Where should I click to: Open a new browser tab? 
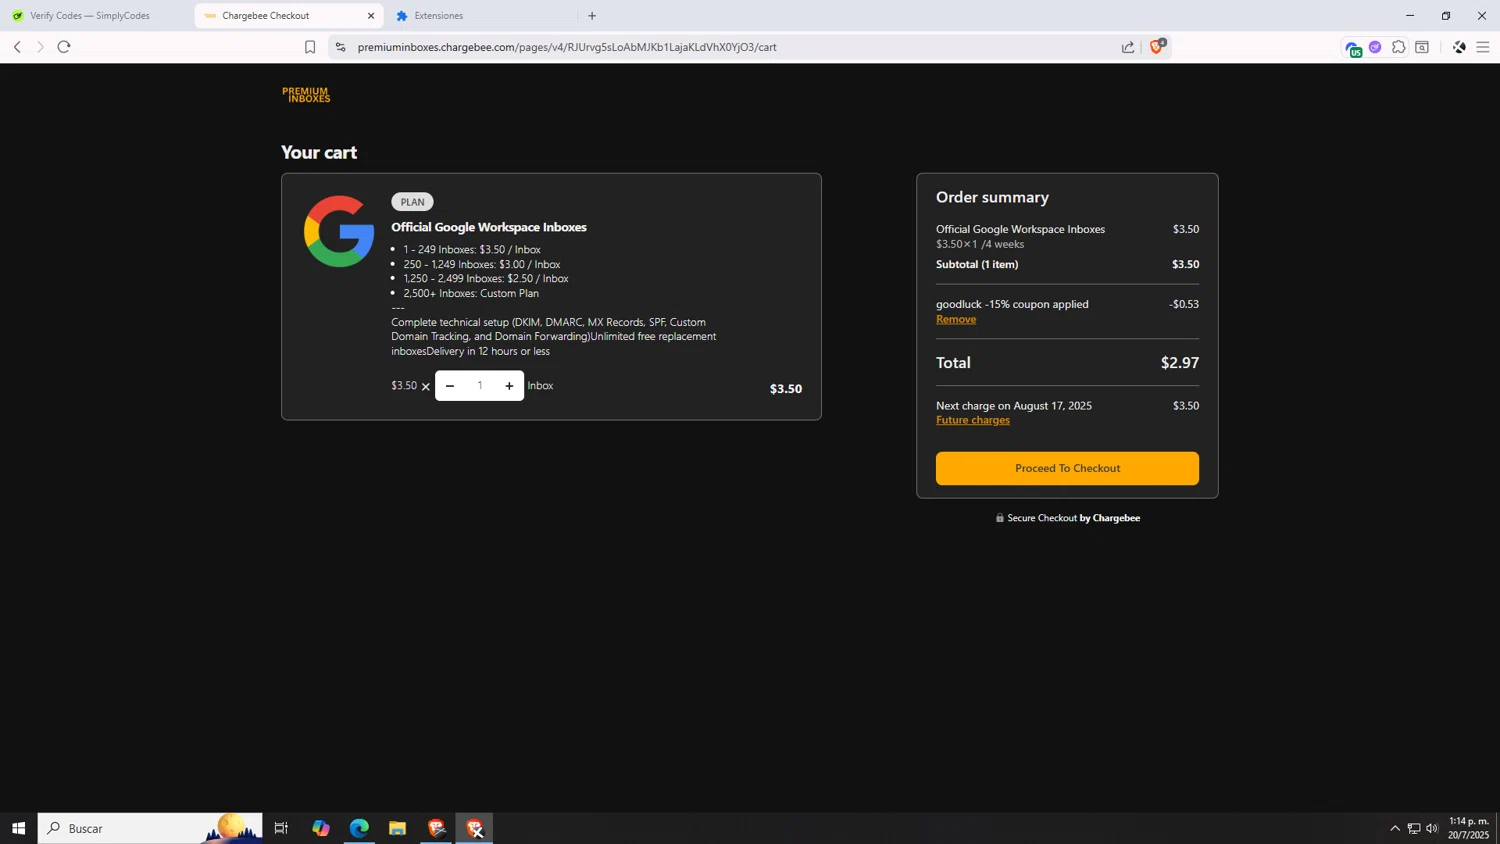[x=592, y=16]
